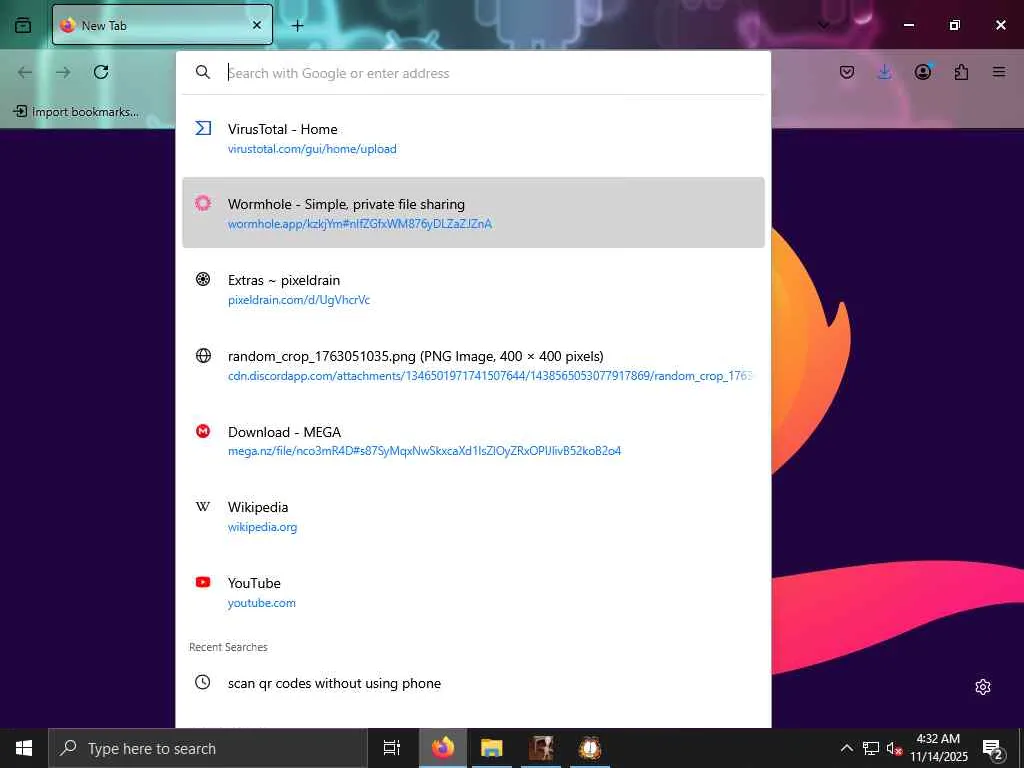Screen dimensions: 1024x768
Task: Click the pixeldrain.com/d/UgVhcrVc URL
Action: (x=298, y=300)
